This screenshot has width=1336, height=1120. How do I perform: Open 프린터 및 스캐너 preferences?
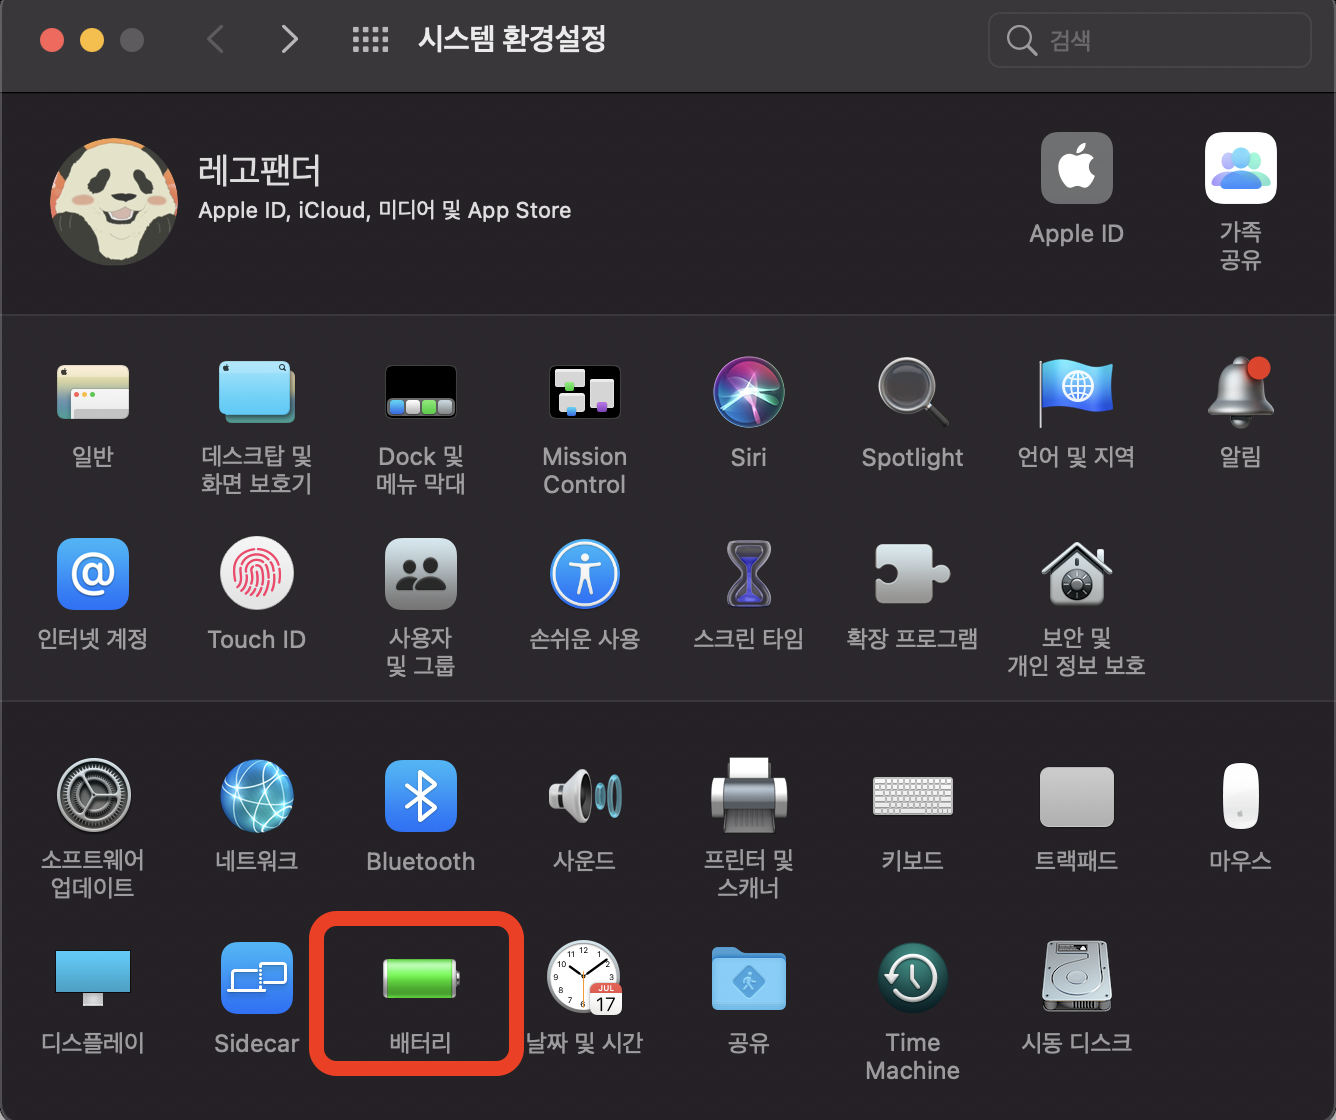click(x=749, y=796)
